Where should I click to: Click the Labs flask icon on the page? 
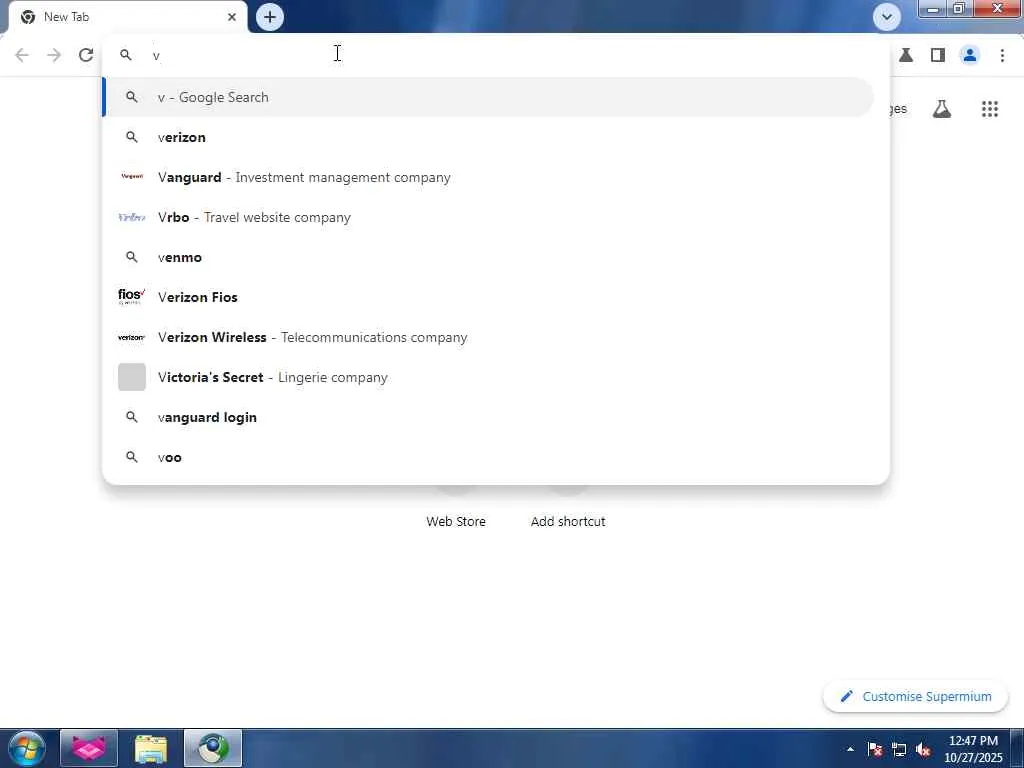[942, 109]
